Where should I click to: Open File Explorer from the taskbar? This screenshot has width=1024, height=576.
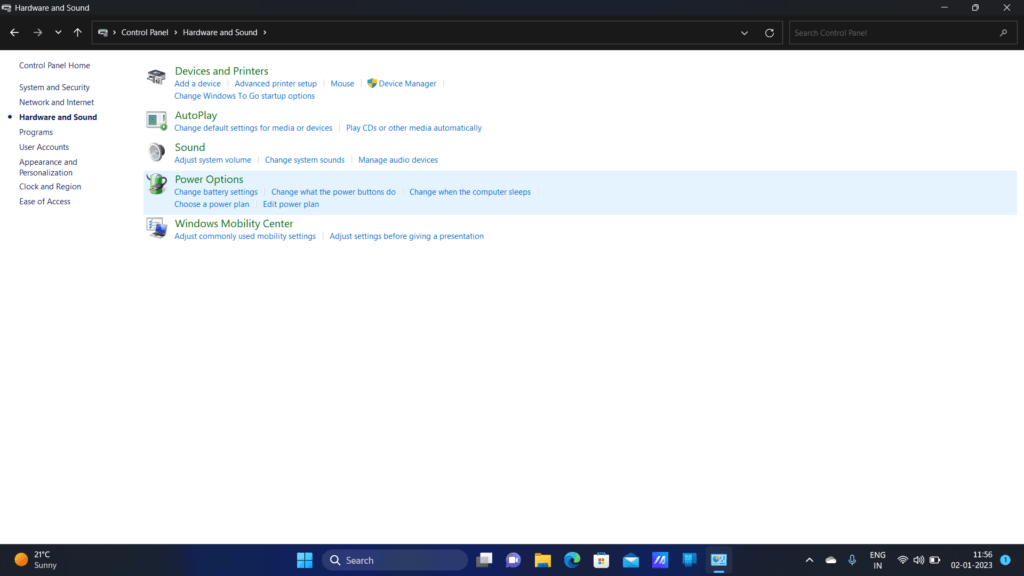(x=543, y=560)
